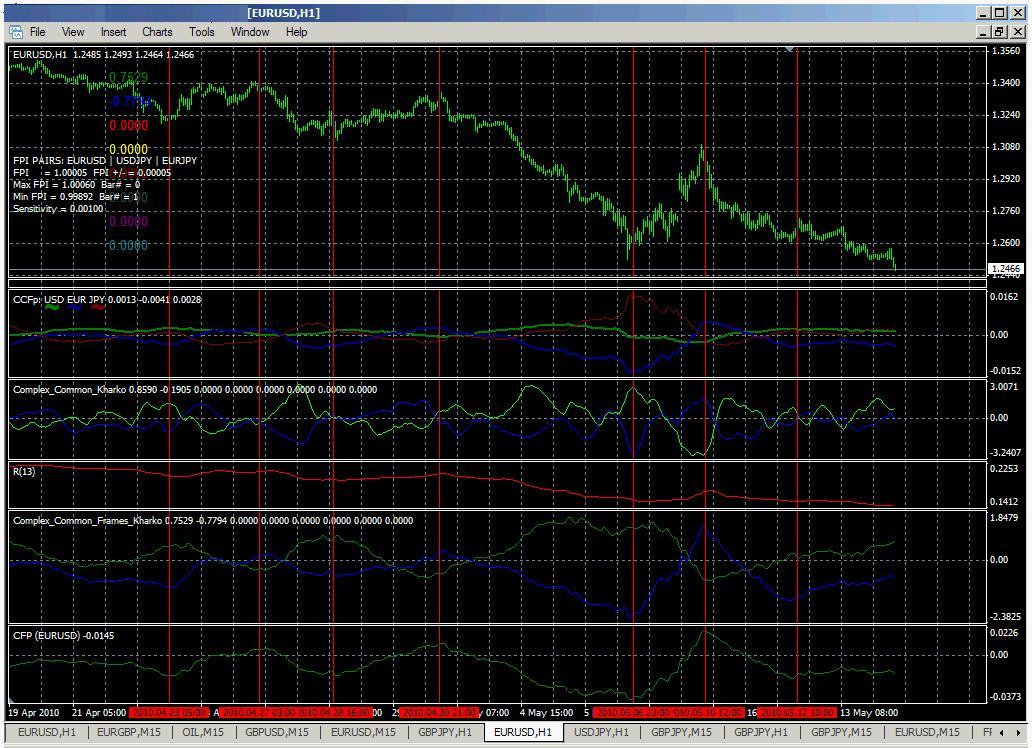Open the File menu
Image resolution: width=1032 pixels, height=748 pixels.
(x=37, y=32)
